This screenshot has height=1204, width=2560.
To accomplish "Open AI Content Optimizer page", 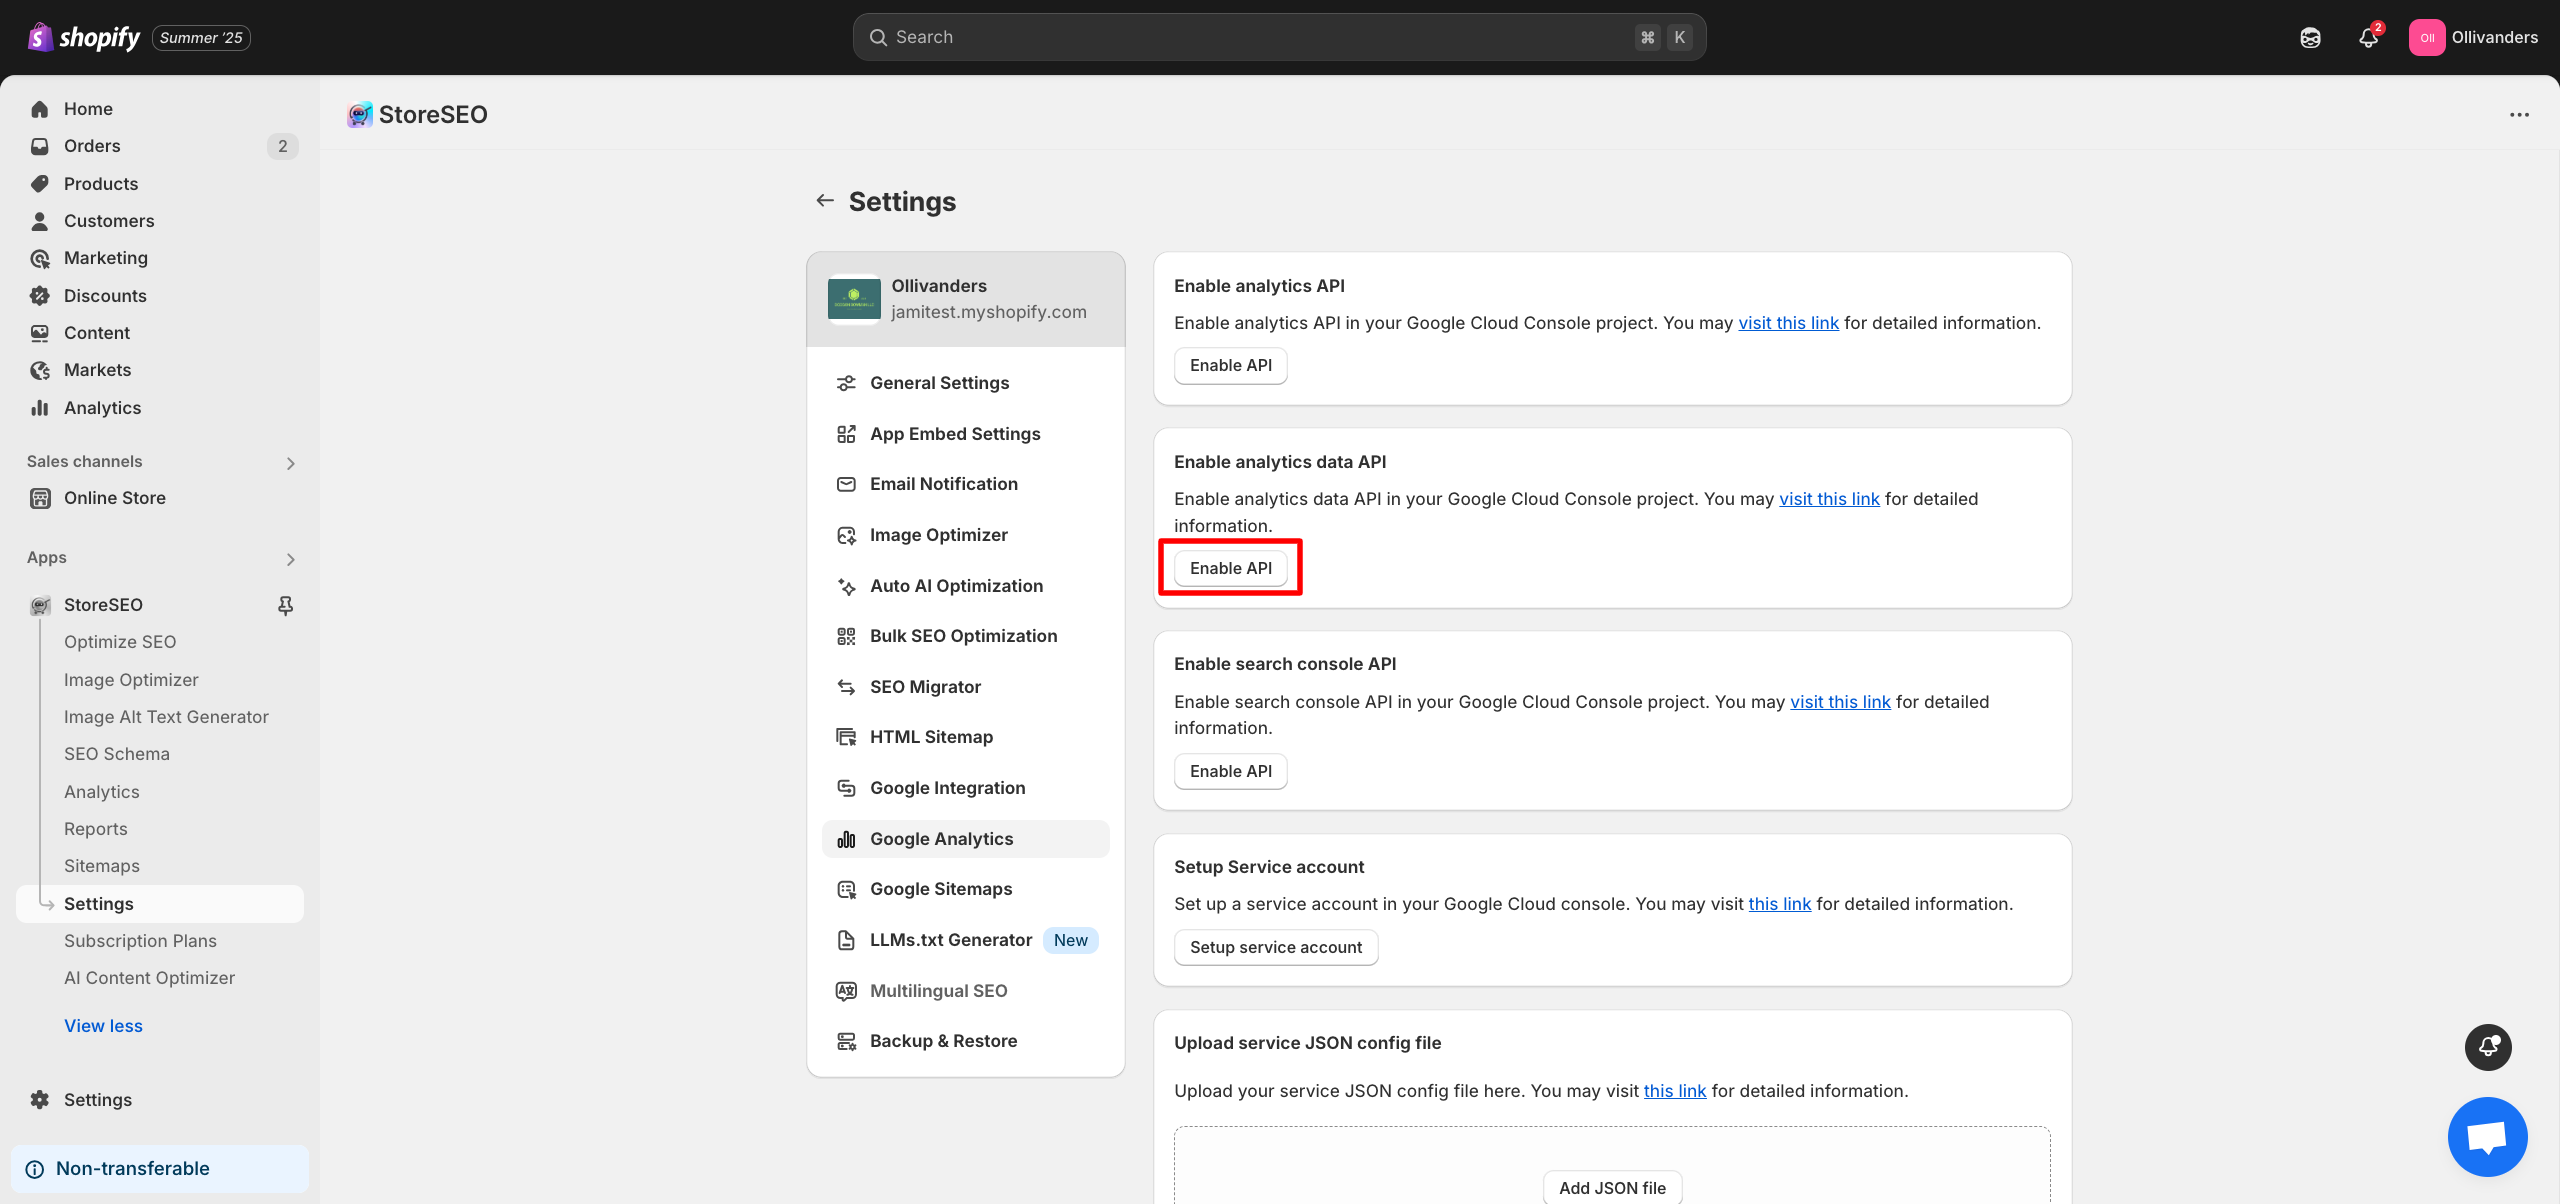I will tap(149, 978).
